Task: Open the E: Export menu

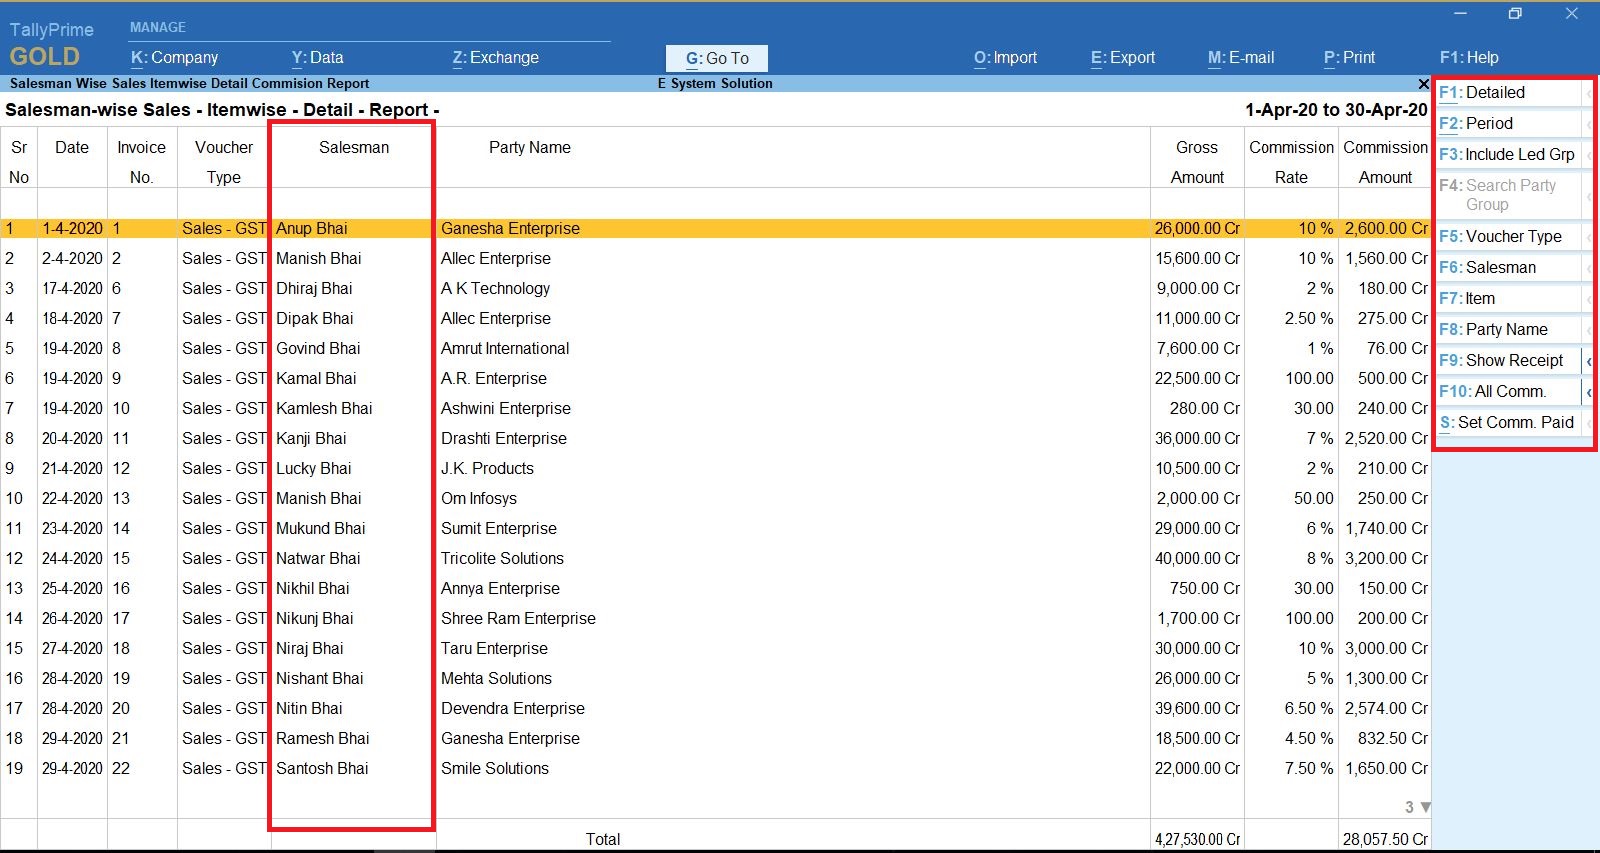Action: click(1123, 58)
